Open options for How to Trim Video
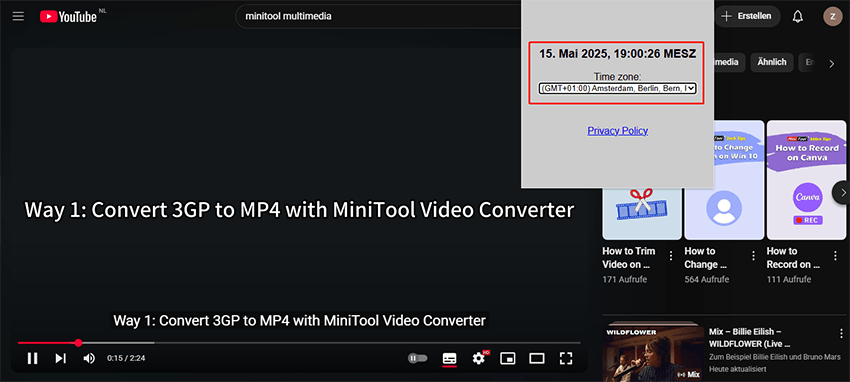This screenshot has height=382, width=850. 671,256
